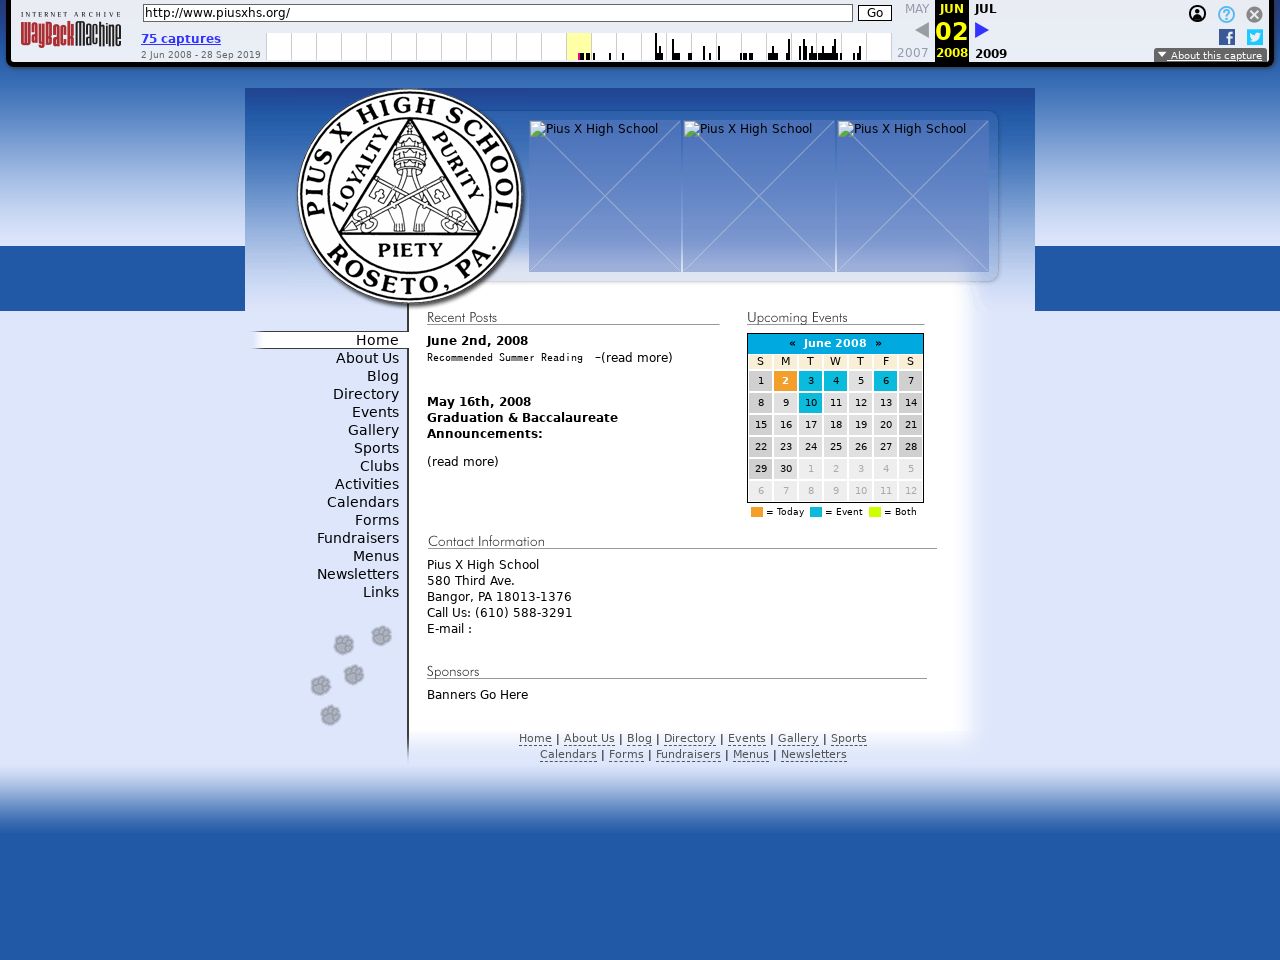Open the Wayback user account icon
This screenshot has height=960, width=1280.
pyautogui.click(x=1197, y=14)
